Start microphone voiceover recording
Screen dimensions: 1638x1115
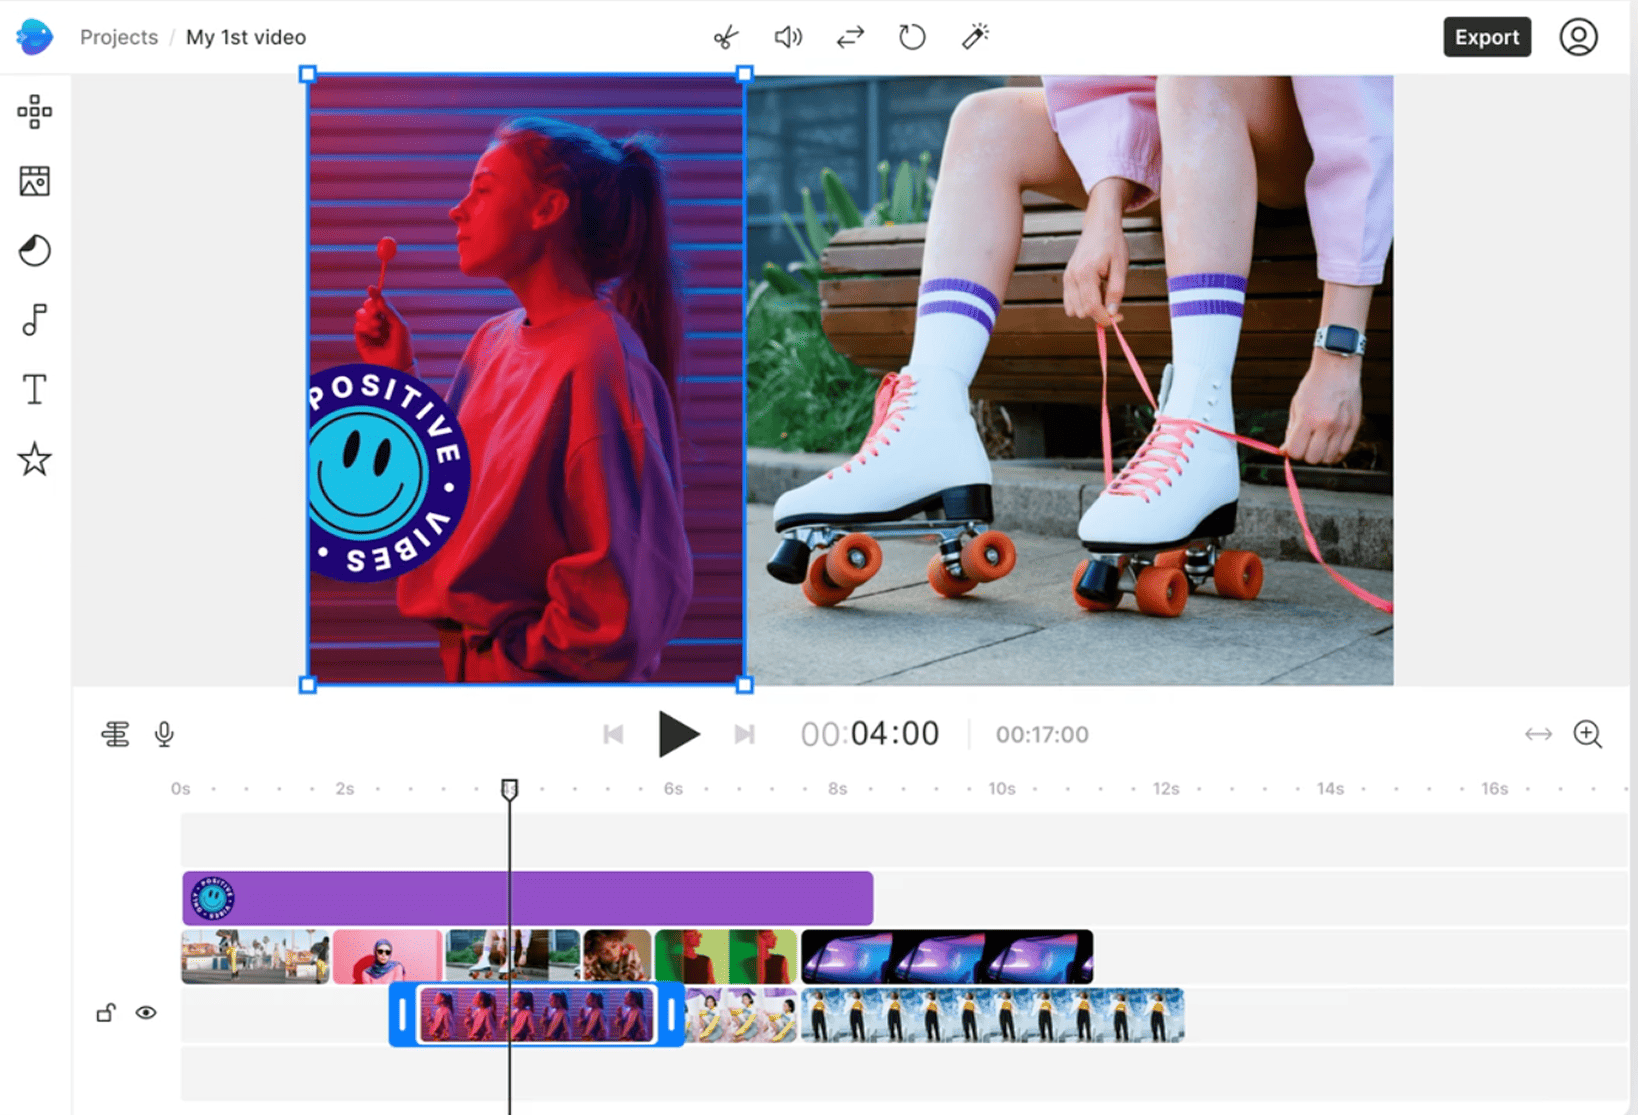click(164, 735)
